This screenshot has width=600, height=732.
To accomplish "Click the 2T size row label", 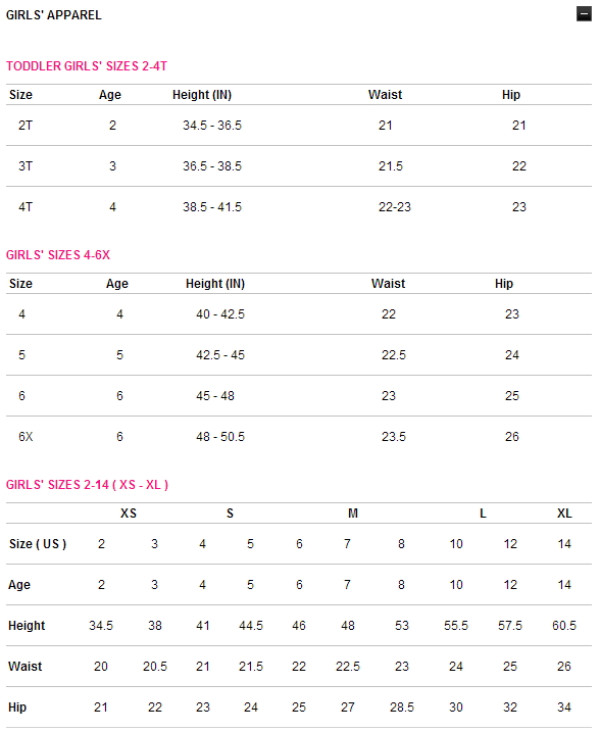I will (25, 126).
